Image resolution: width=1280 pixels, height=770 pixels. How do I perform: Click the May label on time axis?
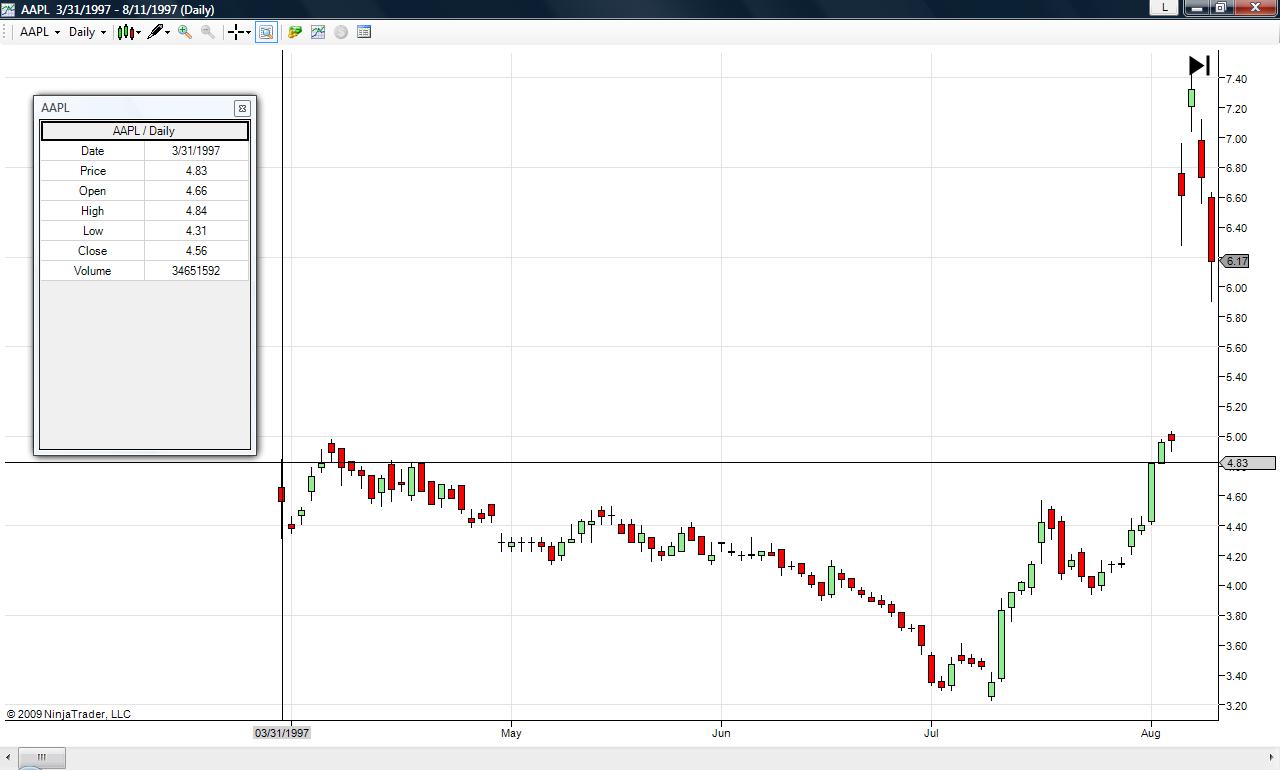(x=511, y=733)
